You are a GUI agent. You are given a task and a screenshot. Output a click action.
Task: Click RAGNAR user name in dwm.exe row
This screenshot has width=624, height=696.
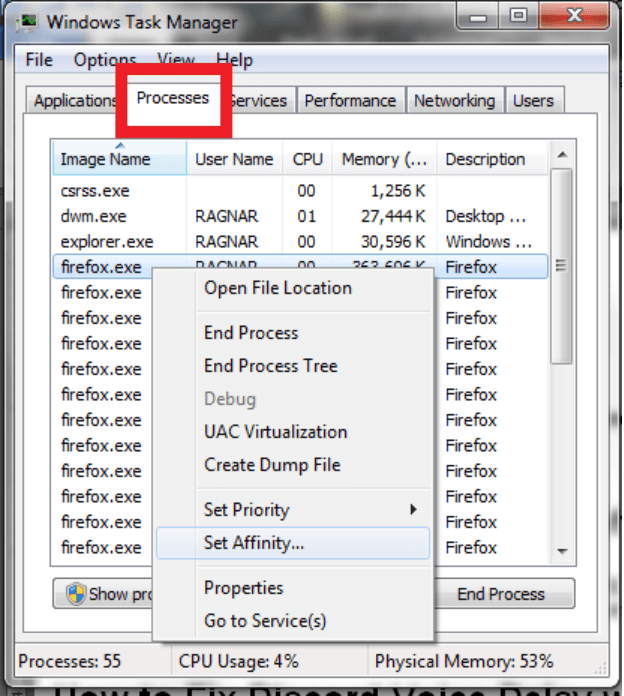(x=226, y=216)
